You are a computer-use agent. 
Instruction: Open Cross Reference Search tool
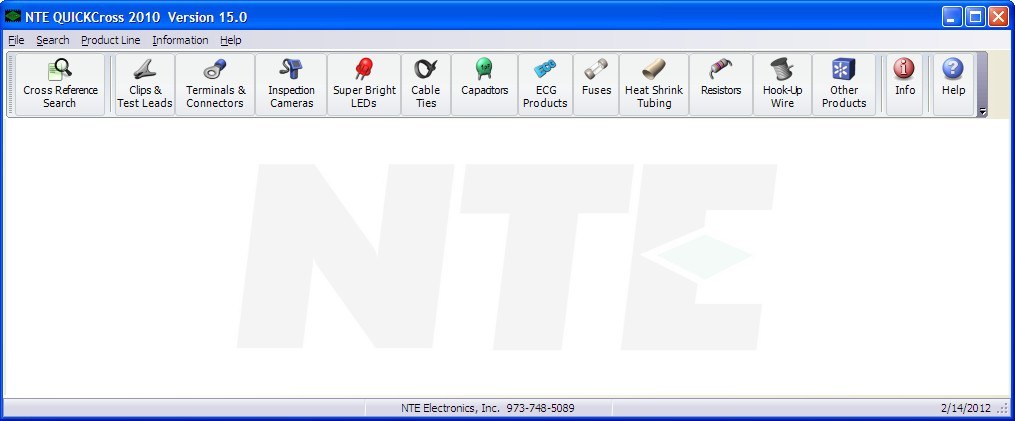60,84
